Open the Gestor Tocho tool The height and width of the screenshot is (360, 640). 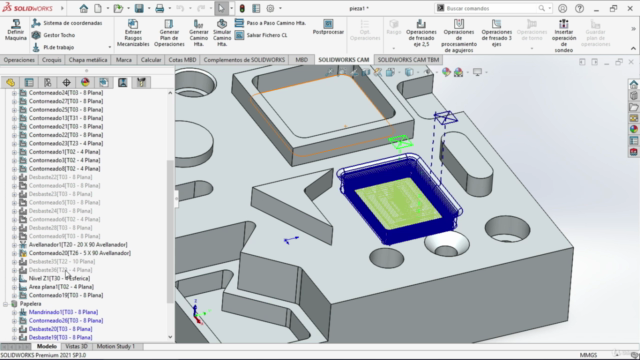click(54, 35)
